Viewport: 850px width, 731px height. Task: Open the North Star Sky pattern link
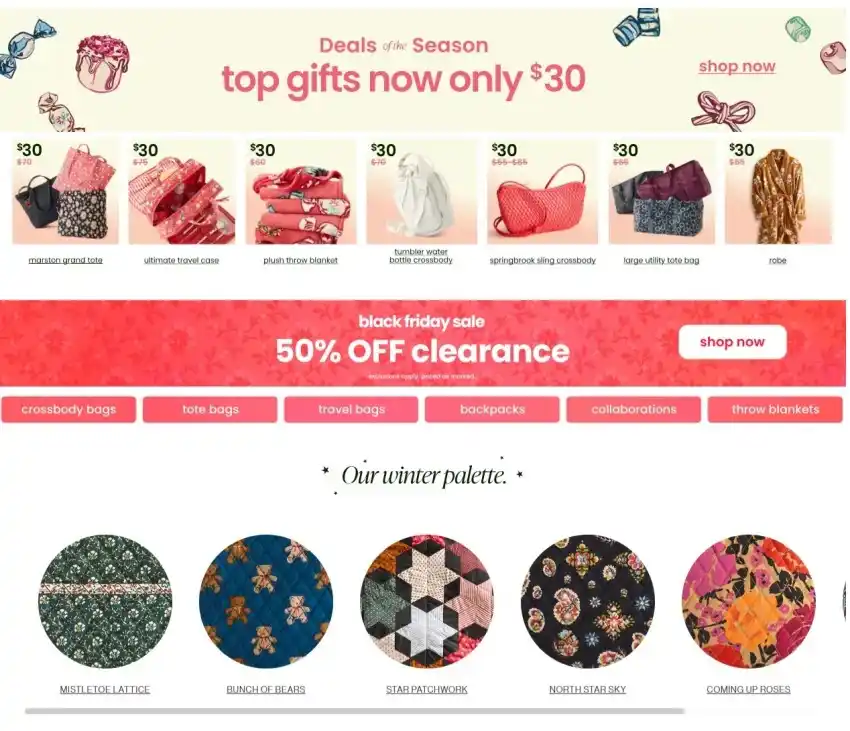[x=588, y=689]
